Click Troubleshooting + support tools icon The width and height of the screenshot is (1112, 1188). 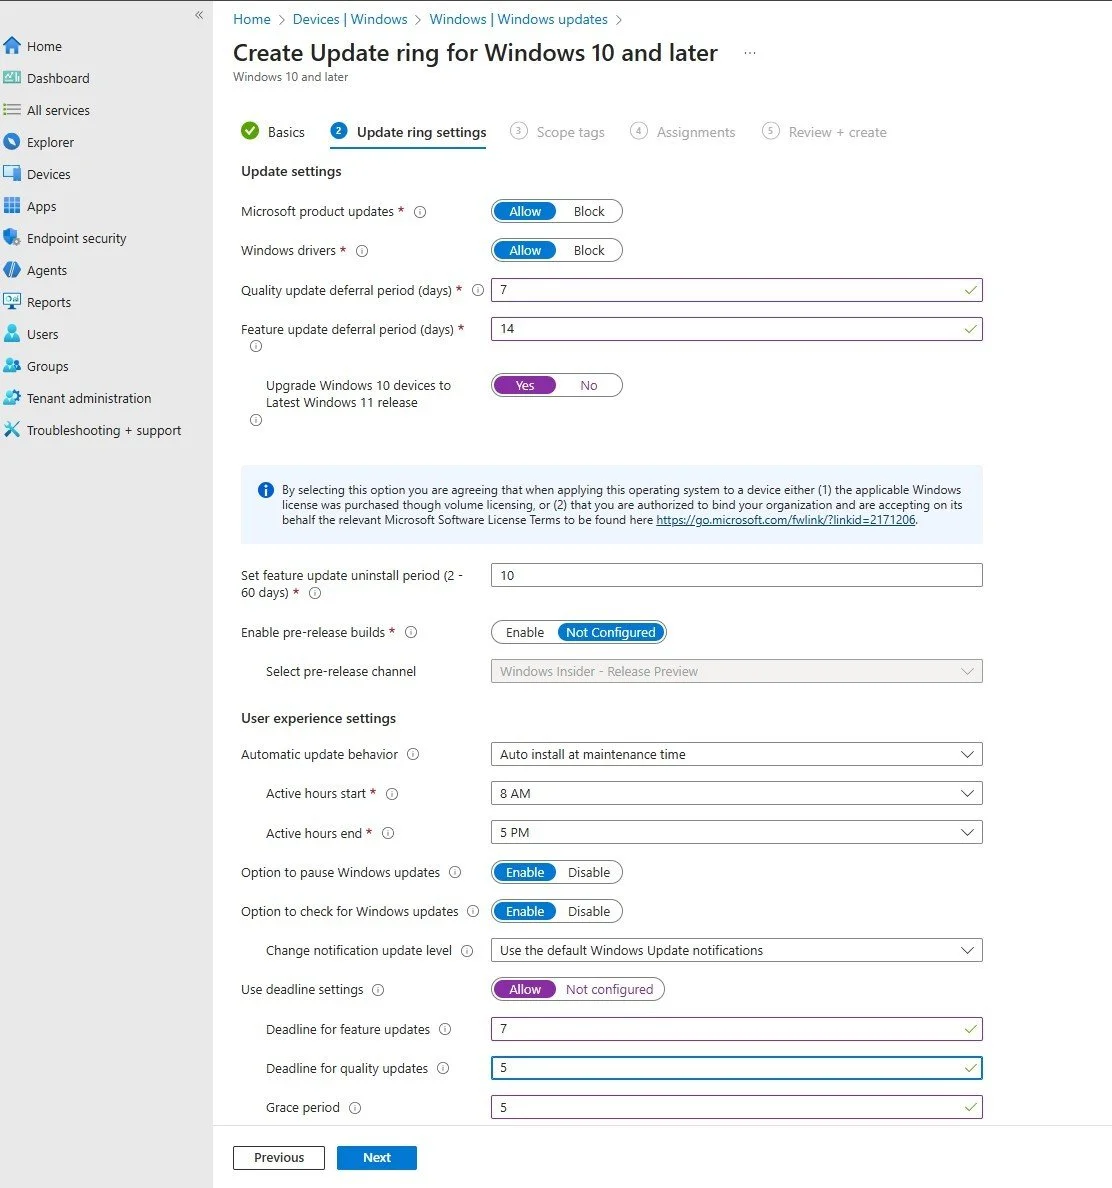(11, 430)
